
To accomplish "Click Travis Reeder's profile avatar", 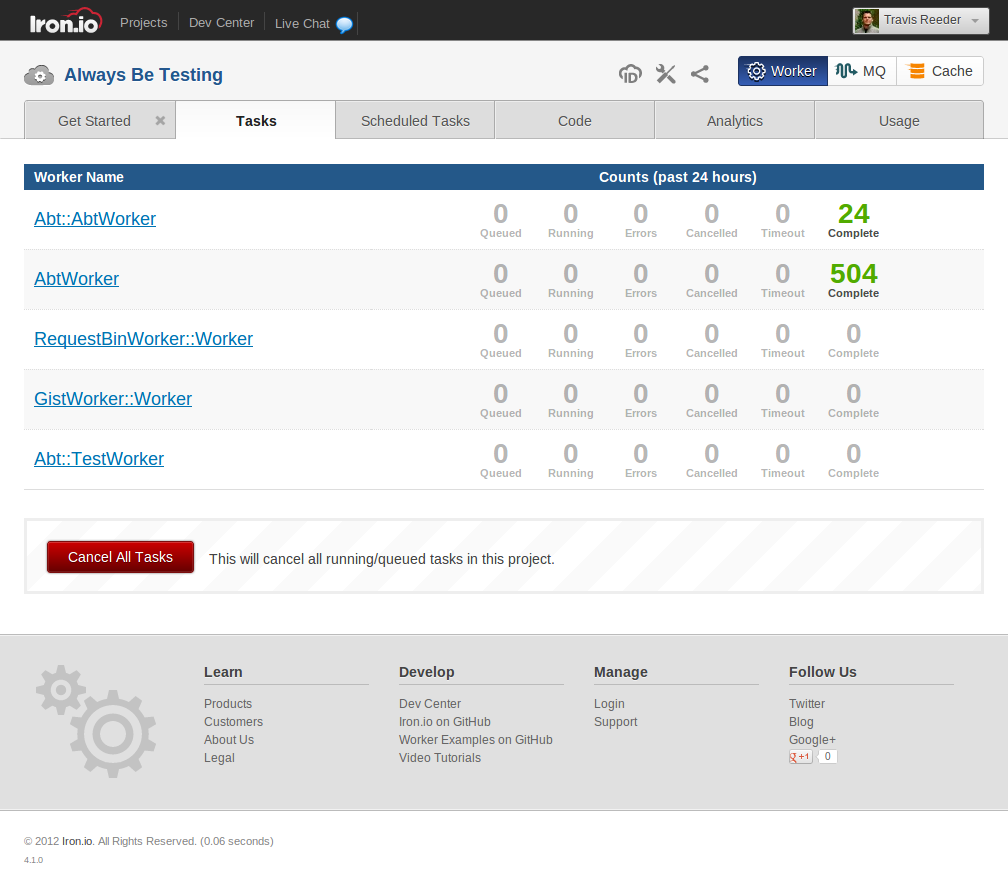I will pyautogui.click(x=866, y=21).
